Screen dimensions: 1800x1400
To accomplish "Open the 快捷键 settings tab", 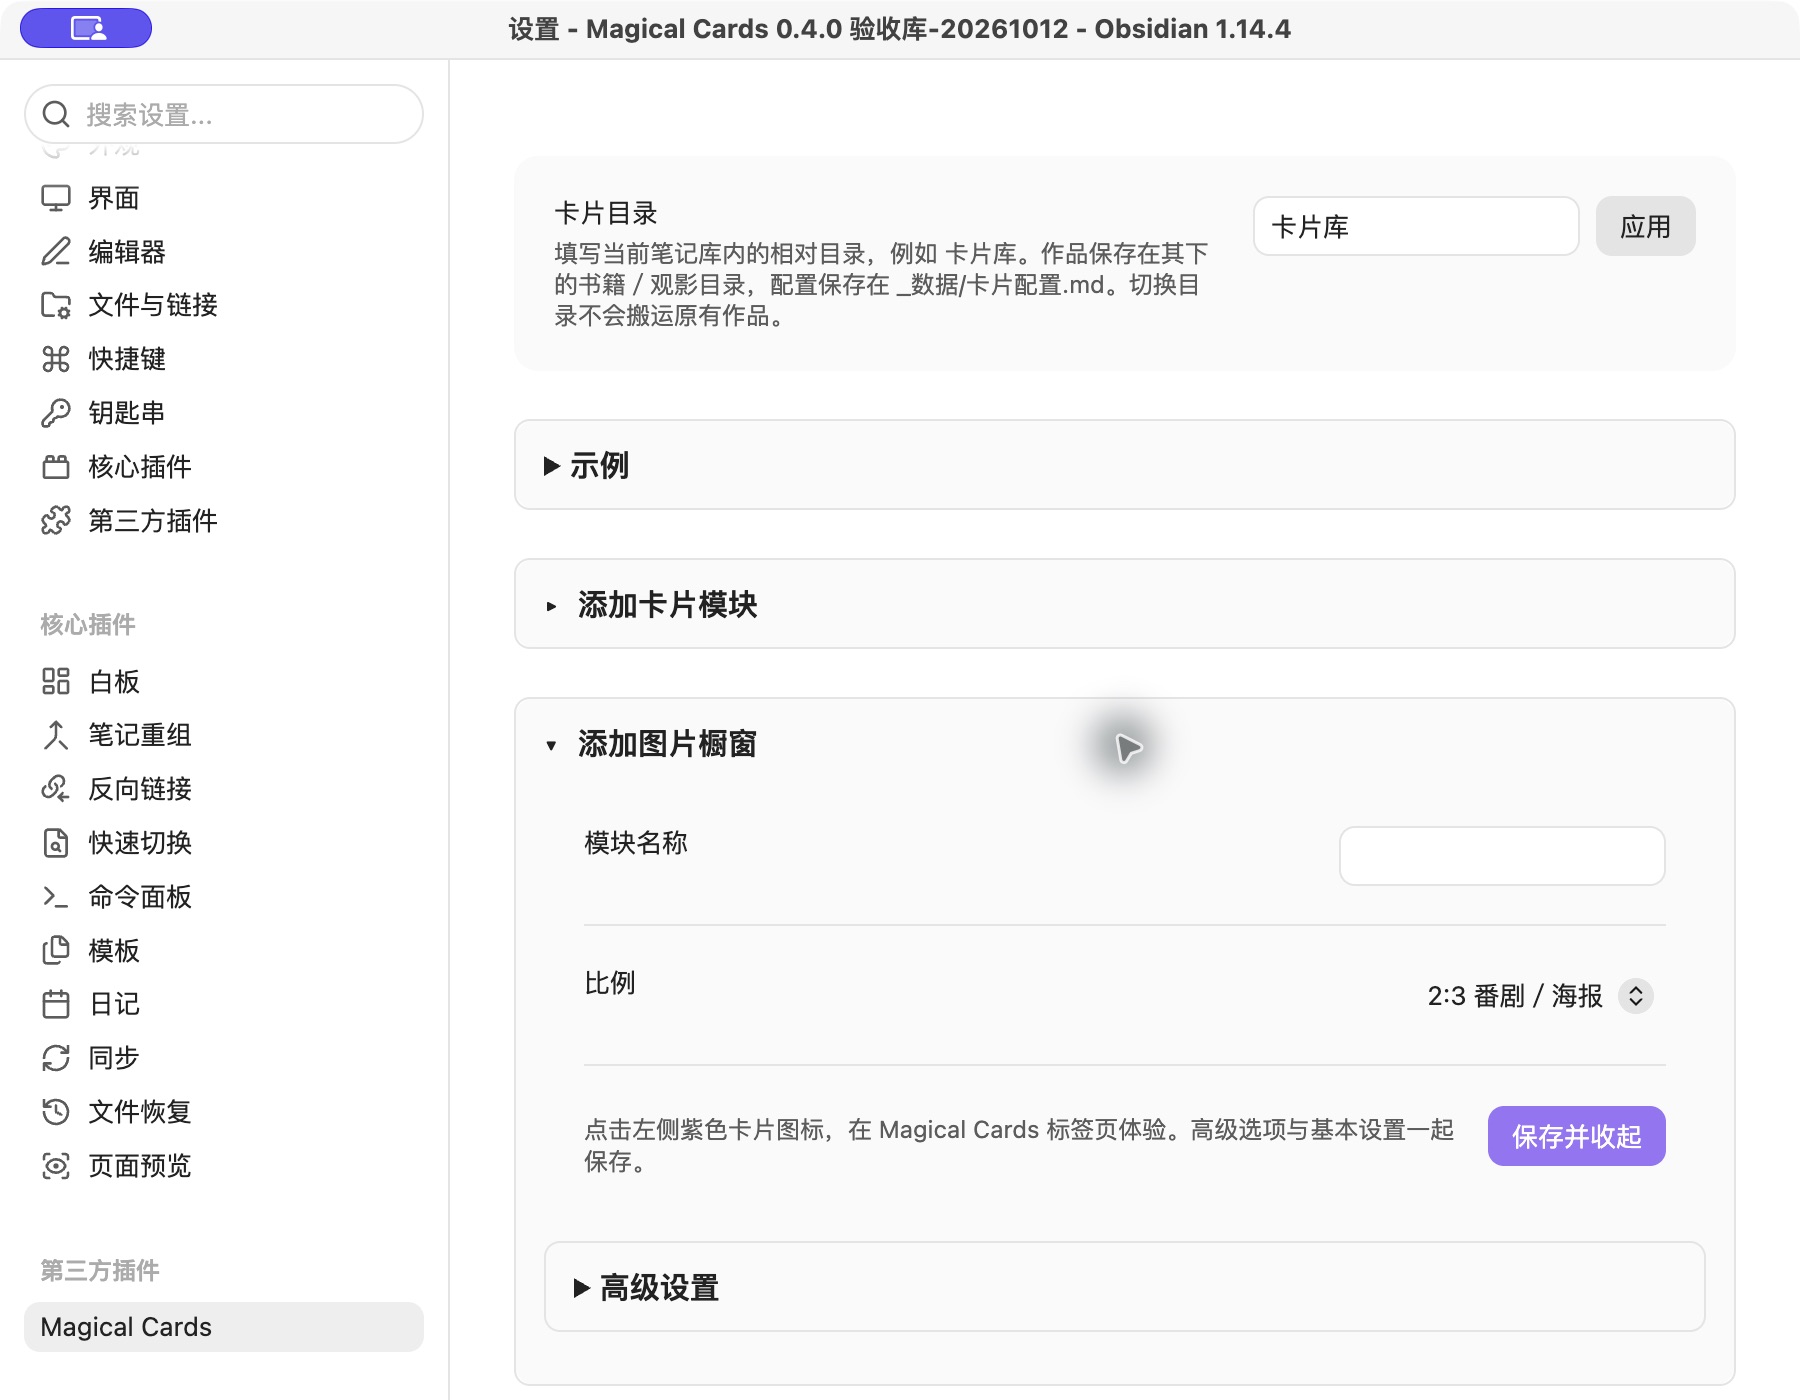I will click(224, 359).
